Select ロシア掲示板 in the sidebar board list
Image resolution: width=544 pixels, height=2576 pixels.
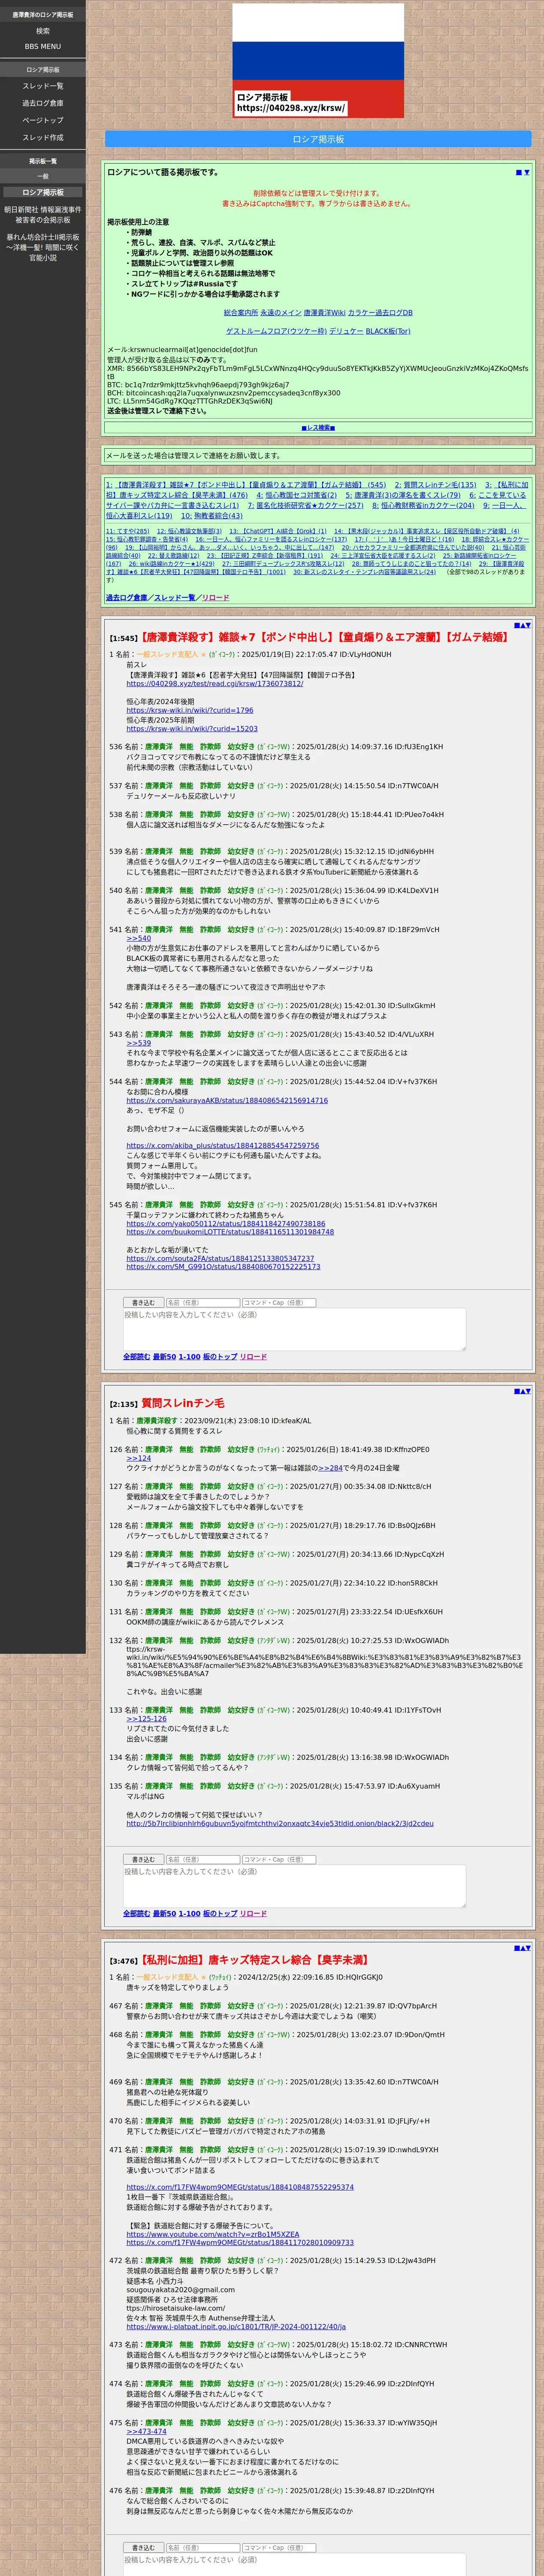point(43,192)
